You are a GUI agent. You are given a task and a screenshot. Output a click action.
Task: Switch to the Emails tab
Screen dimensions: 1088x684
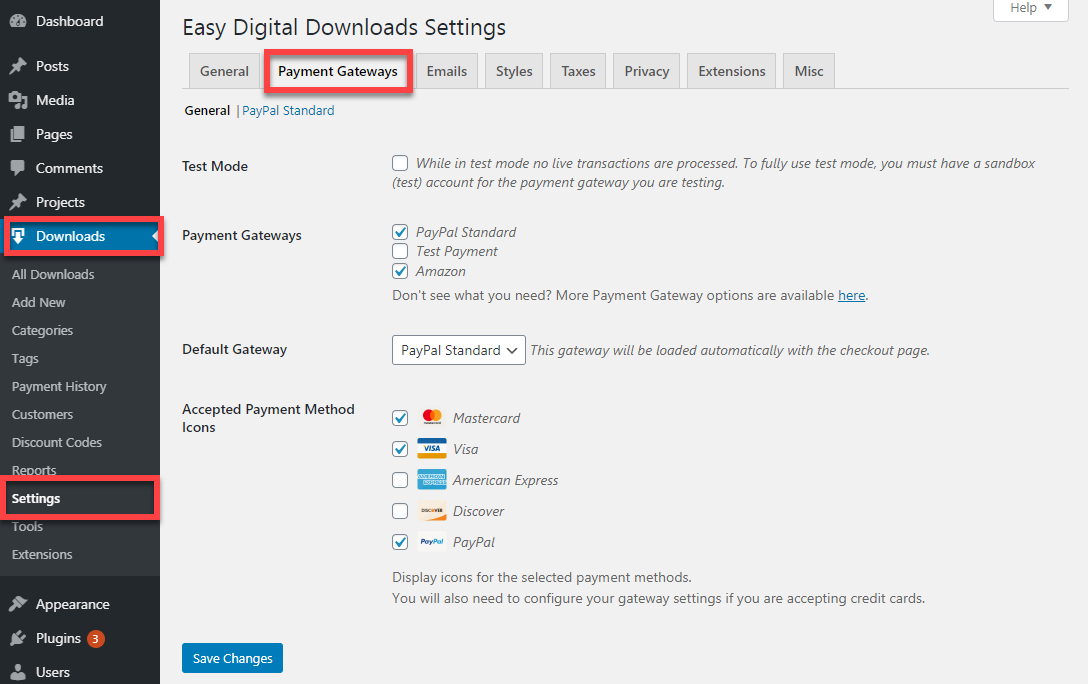[447, 71]
